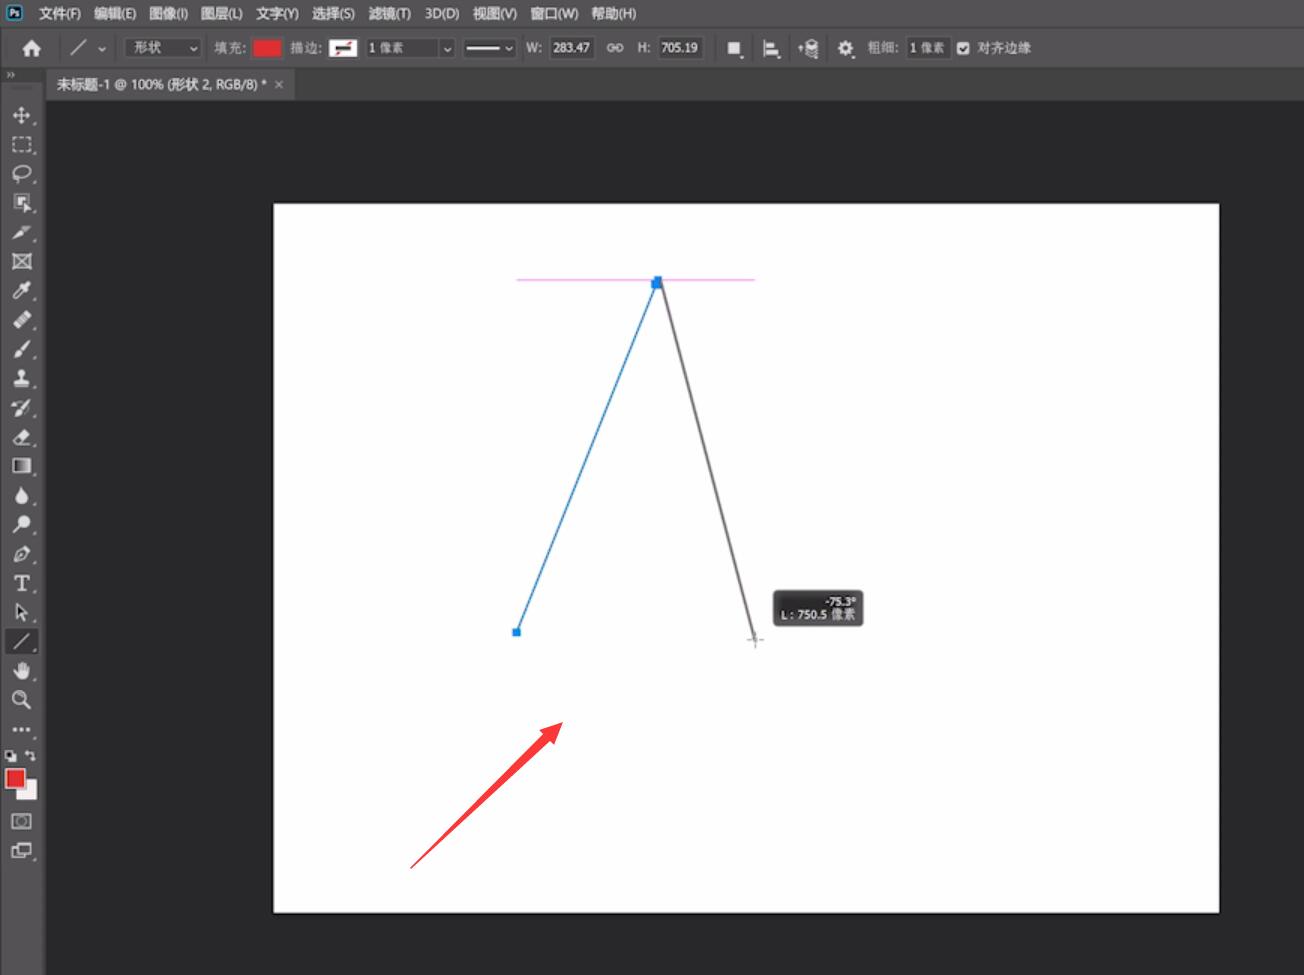This screenshot has height=975, width=1304.
Task: Expand the collapsed toolbox panel arrows
Action: (x=11, y=75)
